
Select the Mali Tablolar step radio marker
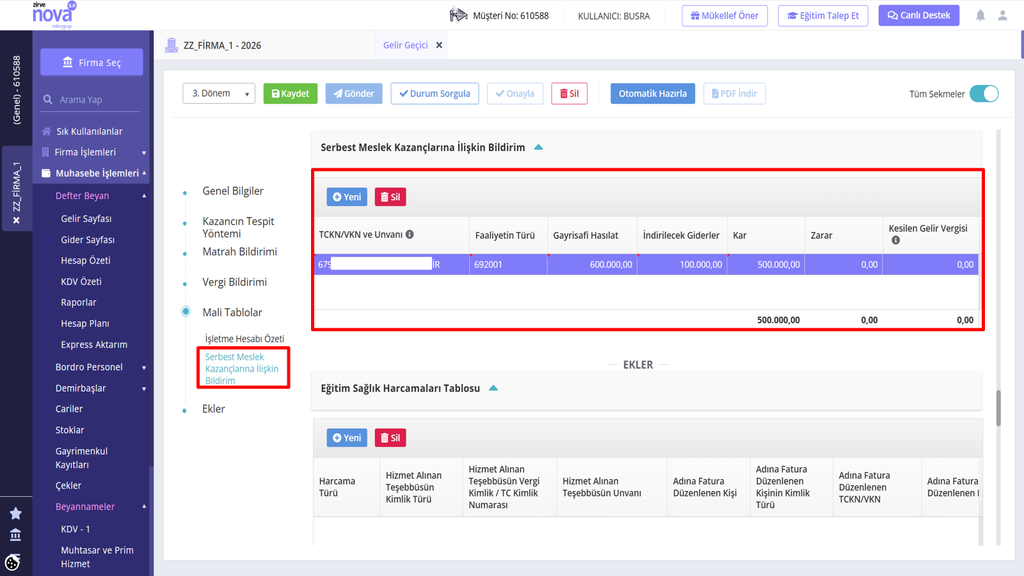click(x=186, y=312)
